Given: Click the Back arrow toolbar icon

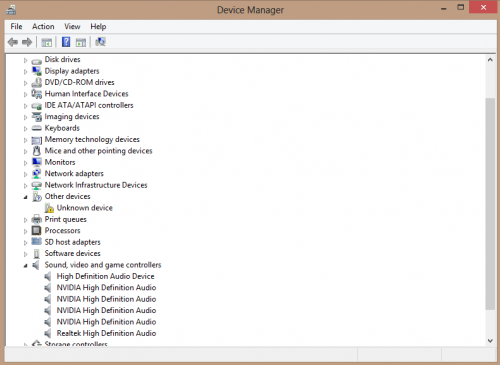Looking at the screenshot, I should 13,42.
